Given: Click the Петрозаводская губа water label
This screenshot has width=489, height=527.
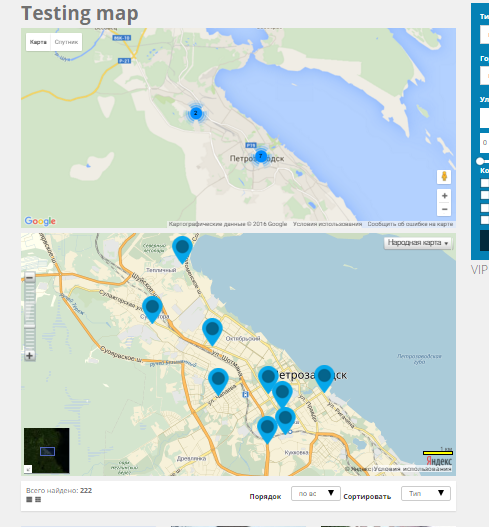Looking at the screenshot, I should click(419, 359).
